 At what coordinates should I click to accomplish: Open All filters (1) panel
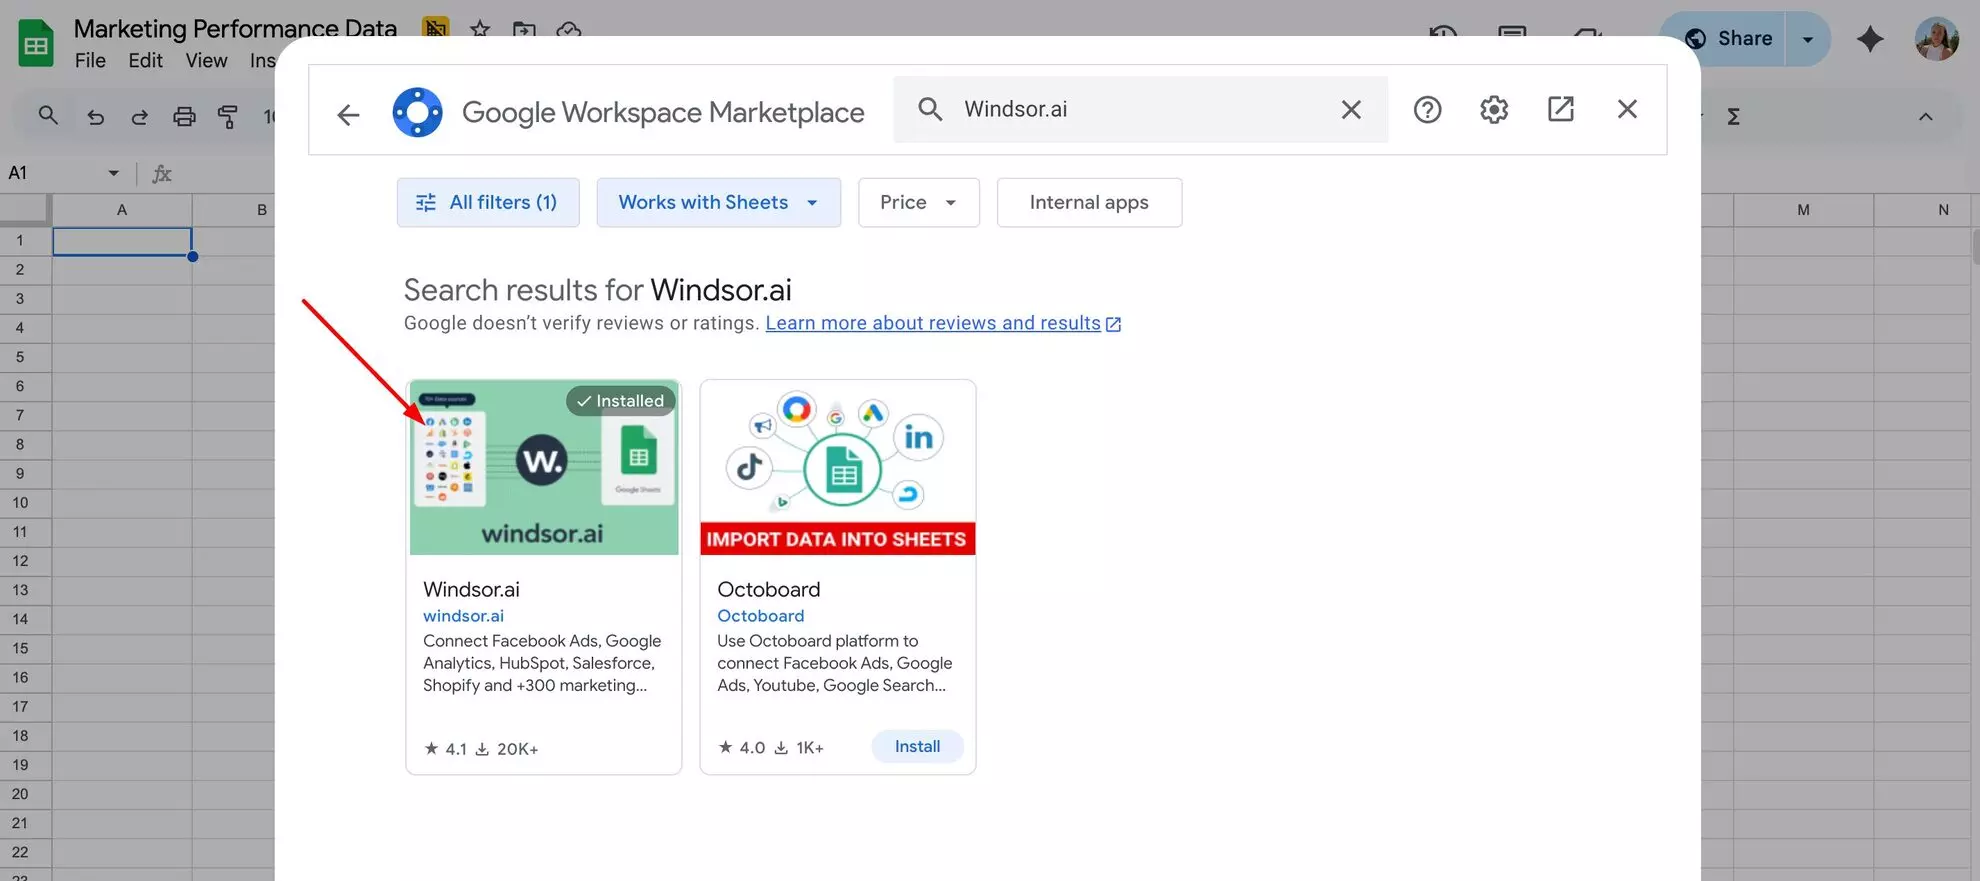pos(488,202)
